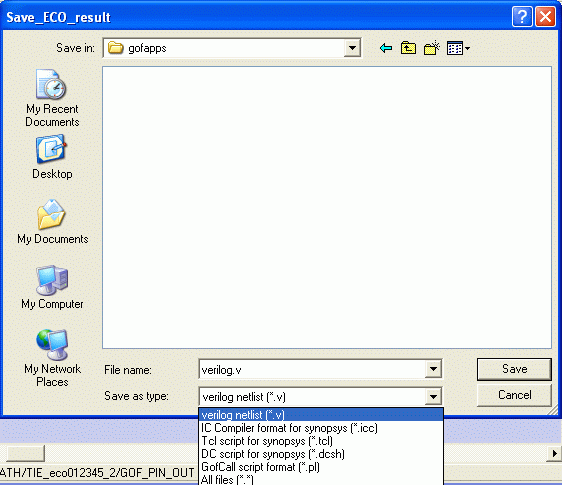562x485 pixels.
Task: Expand the Save in folder dropdown
Action: 352,48
